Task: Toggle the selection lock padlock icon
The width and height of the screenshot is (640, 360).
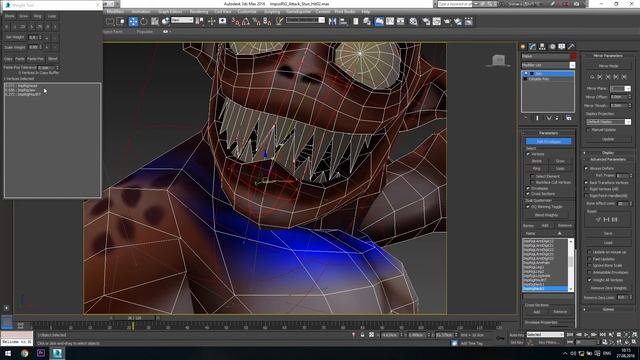Action: coord(362,335)
